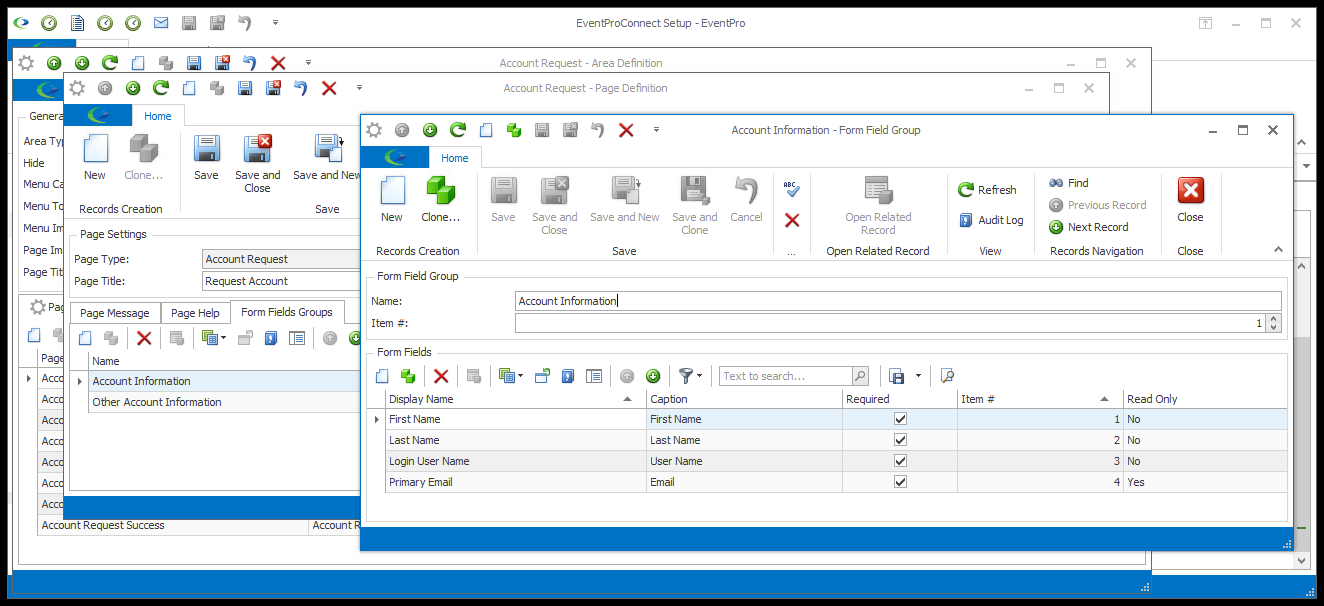1324x606 pixels.
Task: Sort by Read Only column header
Action: [x=1205, y=399]
